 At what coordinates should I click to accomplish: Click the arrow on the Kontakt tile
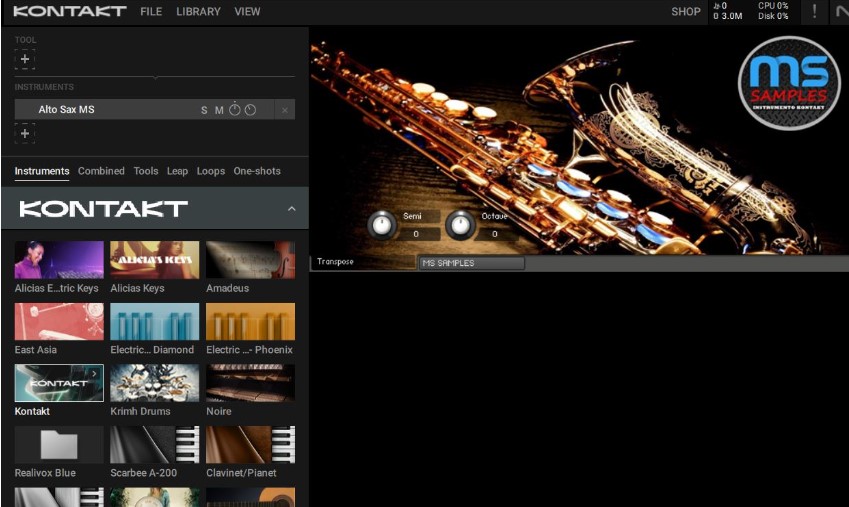click(x=94, y=373)
